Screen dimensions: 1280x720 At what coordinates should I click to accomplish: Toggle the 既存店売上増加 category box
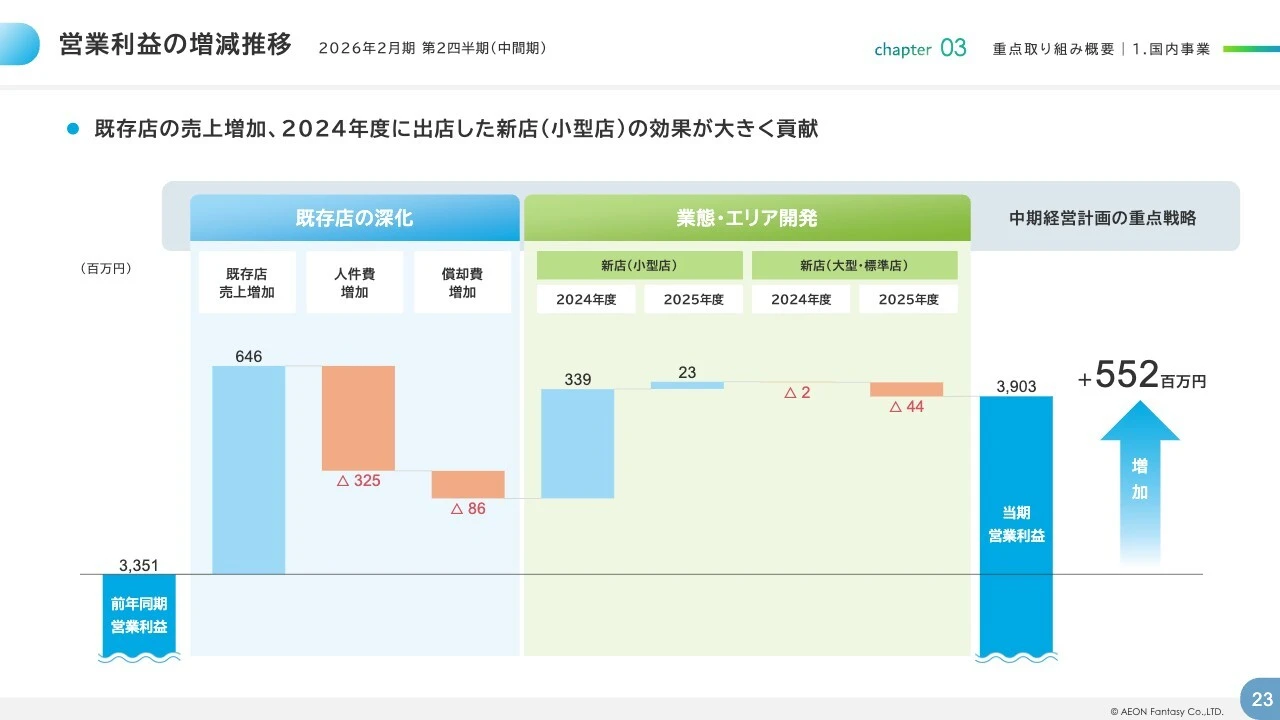point(246,281)
